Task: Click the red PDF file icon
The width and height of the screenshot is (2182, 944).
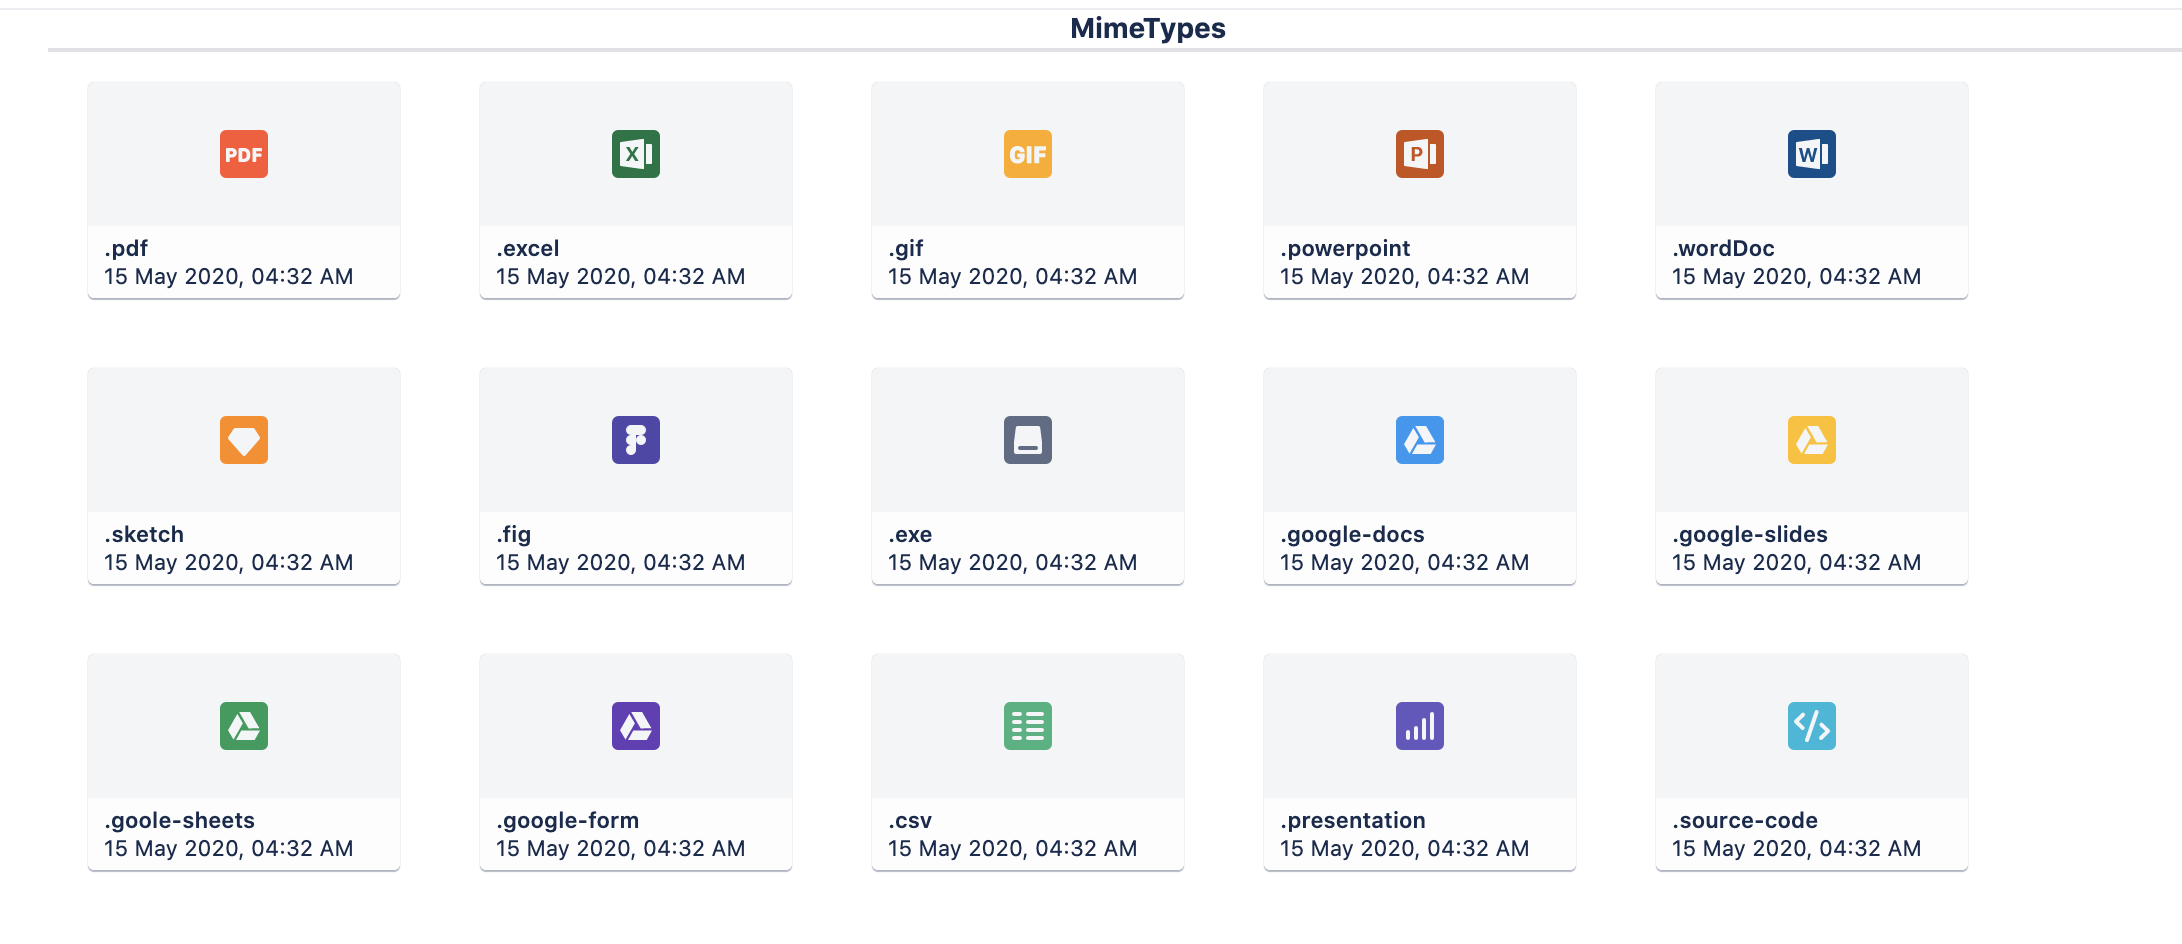Action: 244,154
